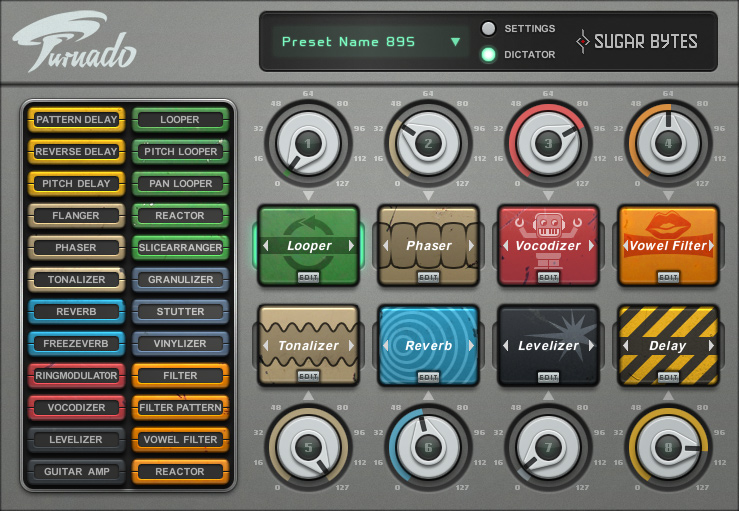Switch Levelizer slot to next effect
Image resolution: width=739 pixels, height=511 pixels.
[x=591, y=346]
